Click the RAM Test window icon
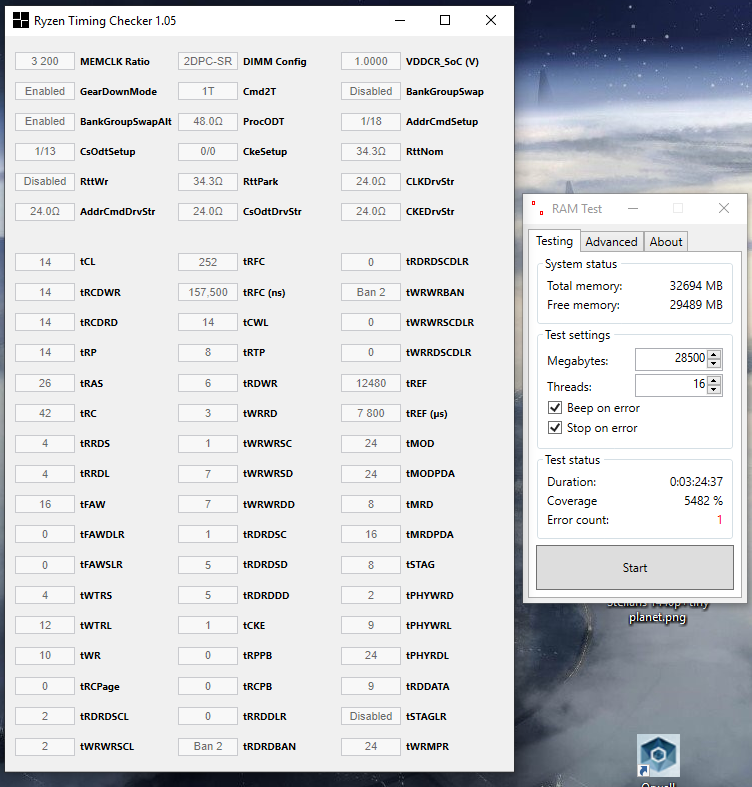This screenshot has width=752, height=787. point(537,208)
